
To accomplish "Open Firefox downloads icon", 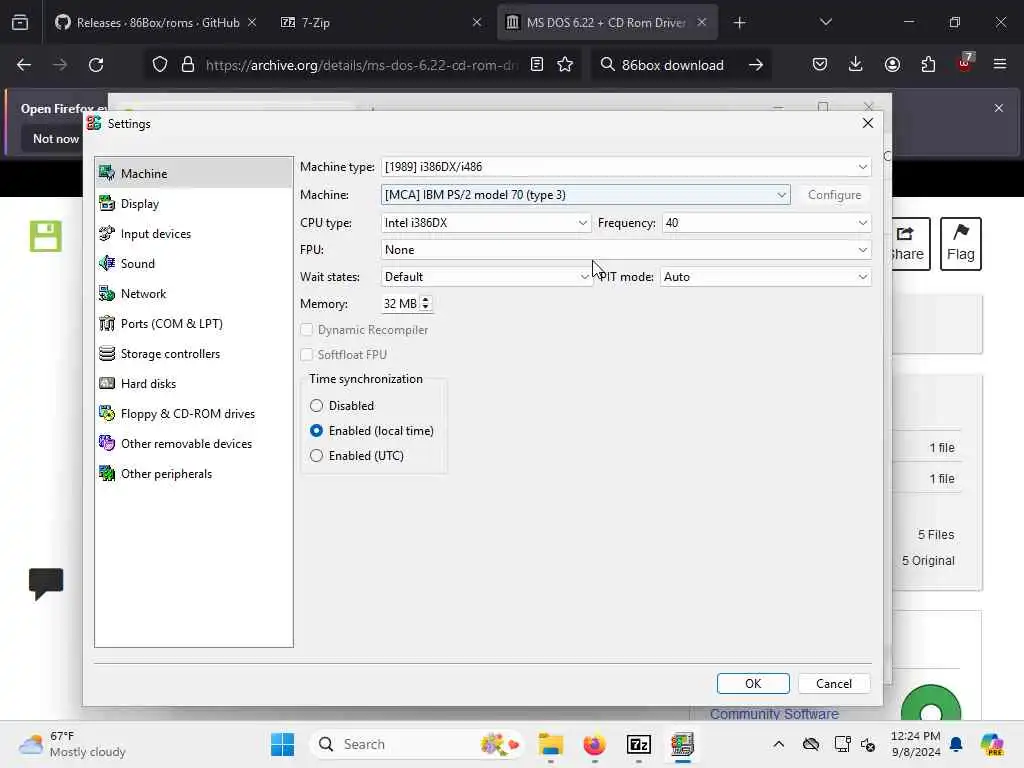I will point(856,65).
